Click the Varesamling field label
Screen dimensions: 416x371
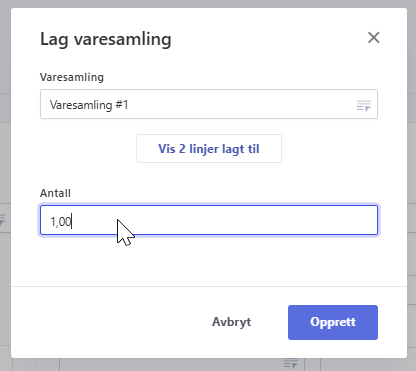click(x=72, y=77)
